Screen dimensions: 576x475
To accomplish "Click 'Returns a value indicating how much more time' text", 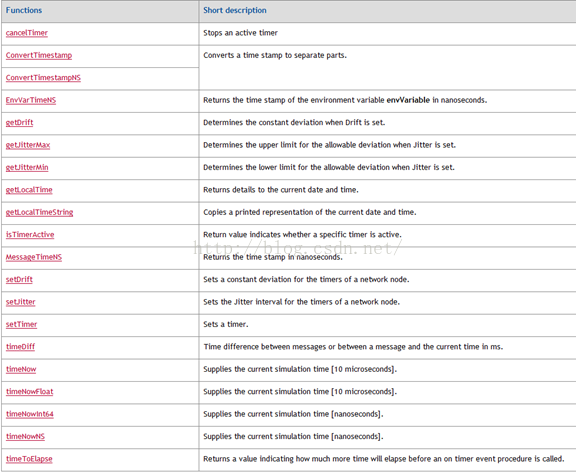I will coord(384,458).
